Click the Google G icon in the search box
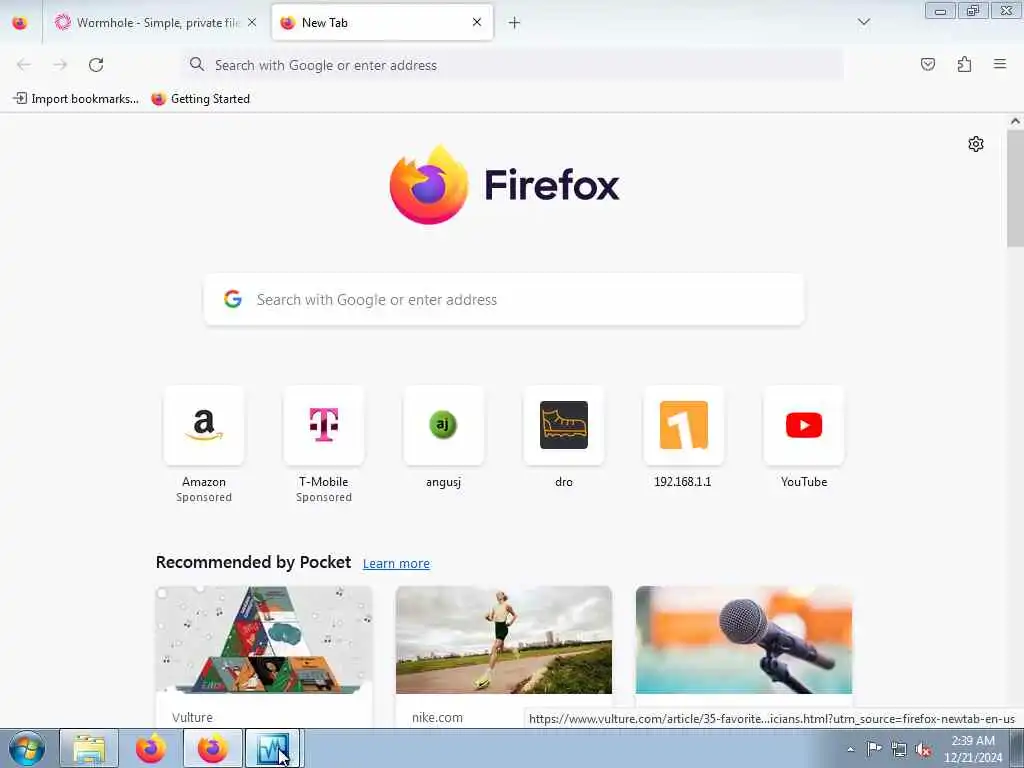 click(x=233, y=299)
